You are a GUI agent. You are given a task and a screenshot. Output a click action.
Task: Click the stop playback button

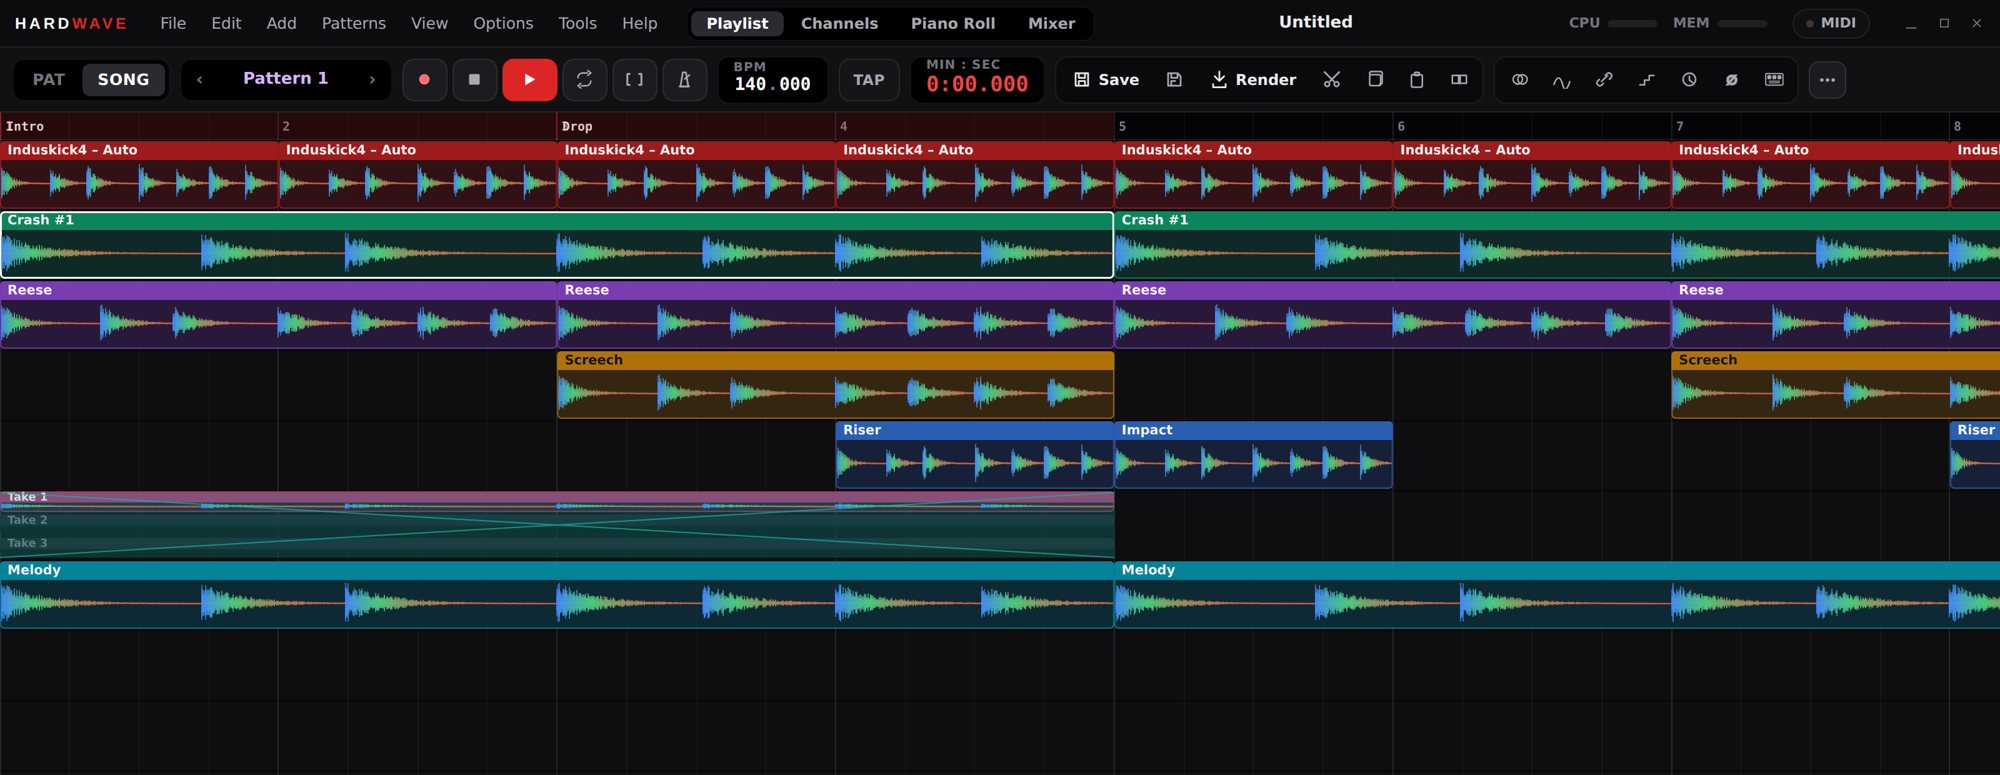475,80
